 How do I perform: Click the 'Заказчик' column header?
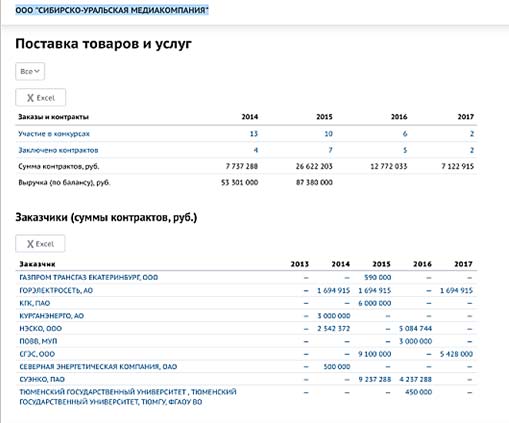coord(37,264)
